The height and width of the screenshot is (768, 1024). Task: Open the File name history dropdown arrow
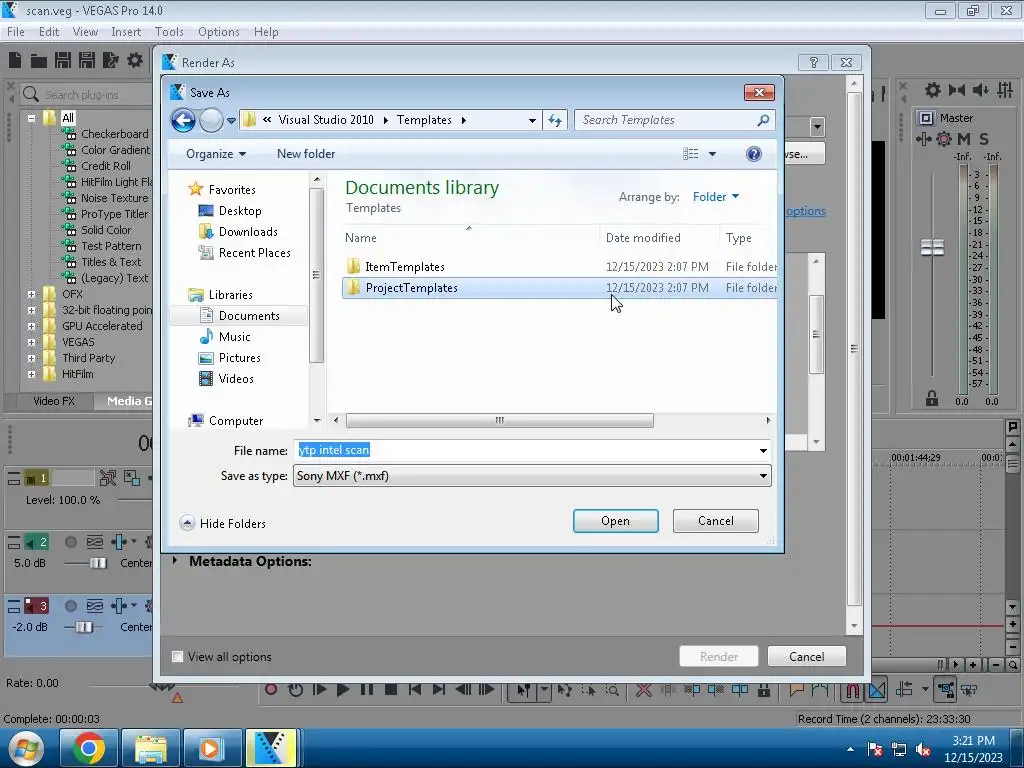pyautogui.click(x=763, y=451)
